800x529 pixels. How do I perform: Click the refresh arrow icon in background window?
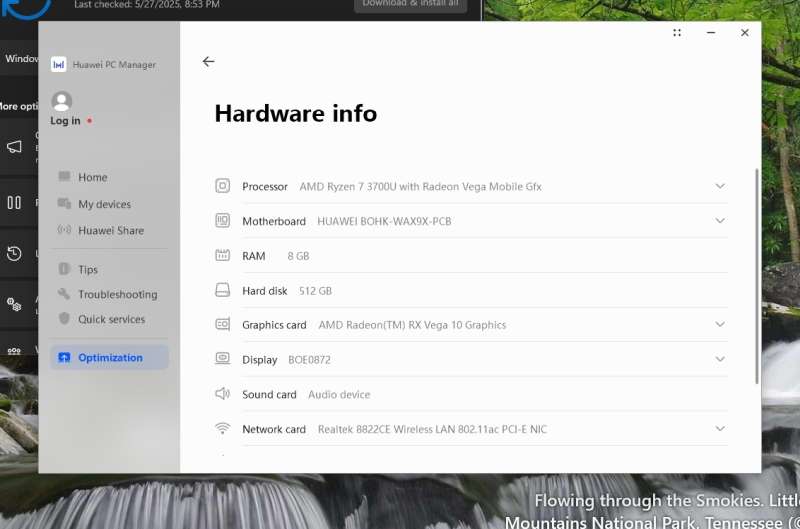(x=26, y=8)
